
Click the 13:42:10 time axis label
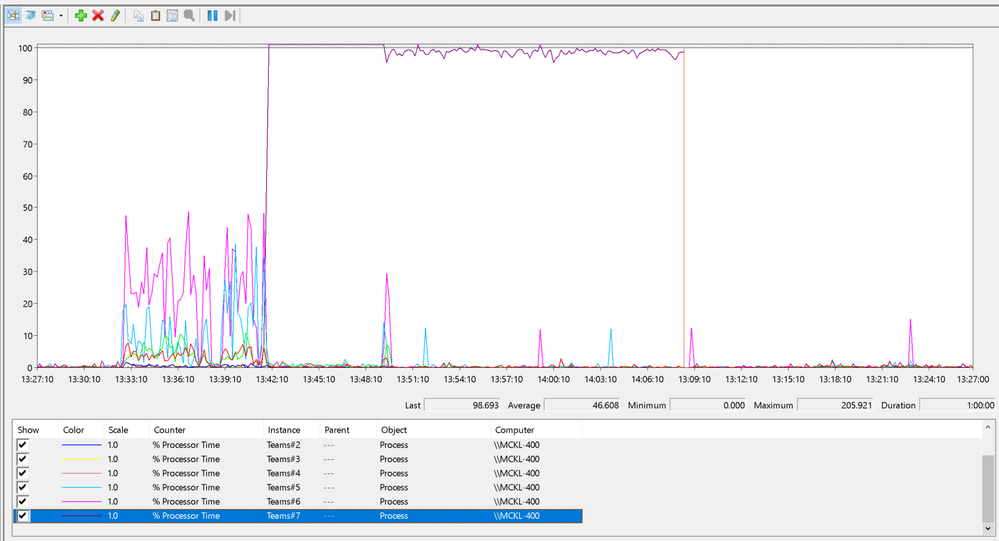[x=272, y=379]
